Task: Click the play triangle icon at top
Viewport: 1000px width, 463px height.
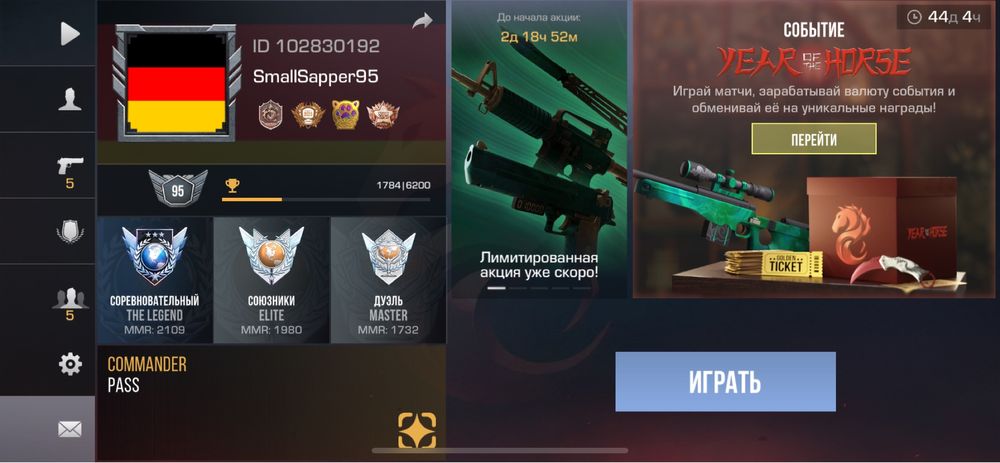Action: 70,33
